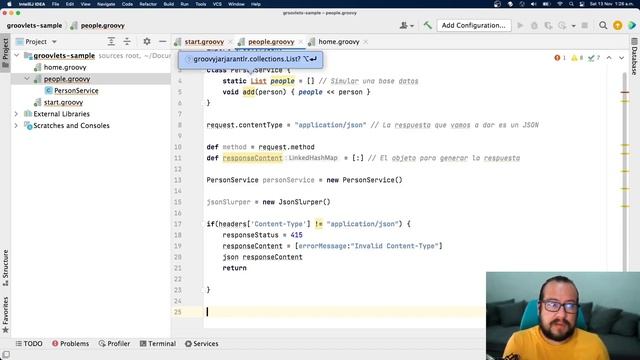
Task: Toggle Structure tool window side tab
Action: pos(5,267)
